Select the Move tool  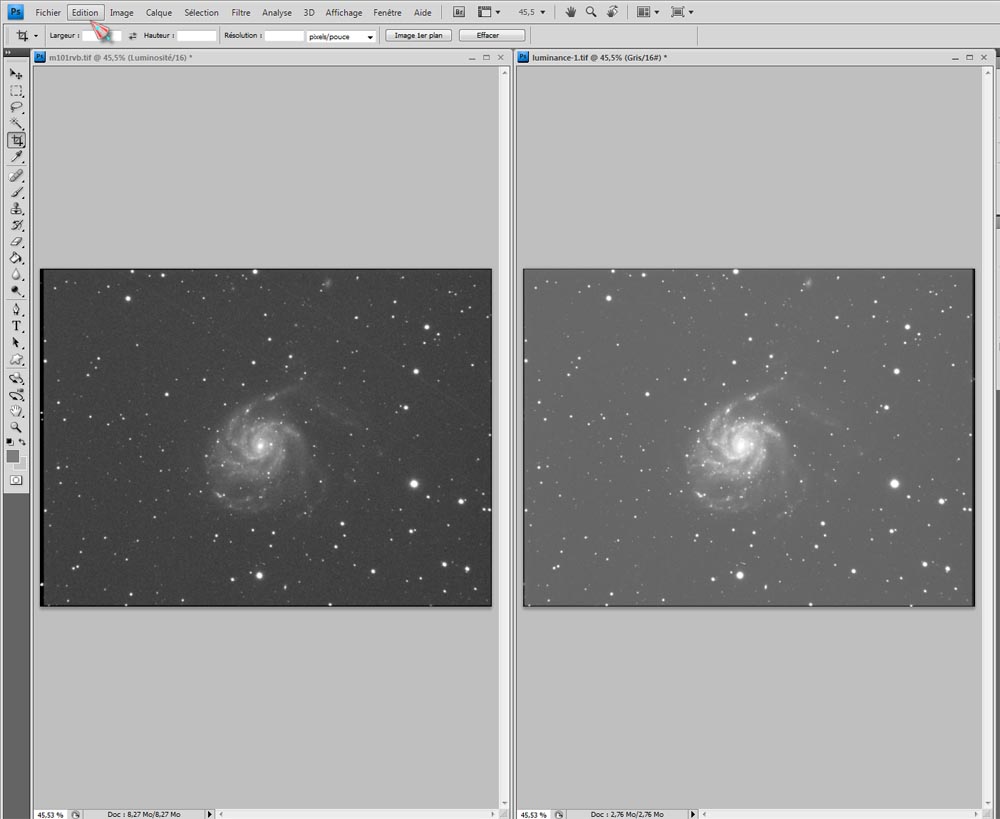tap(16, 74)
